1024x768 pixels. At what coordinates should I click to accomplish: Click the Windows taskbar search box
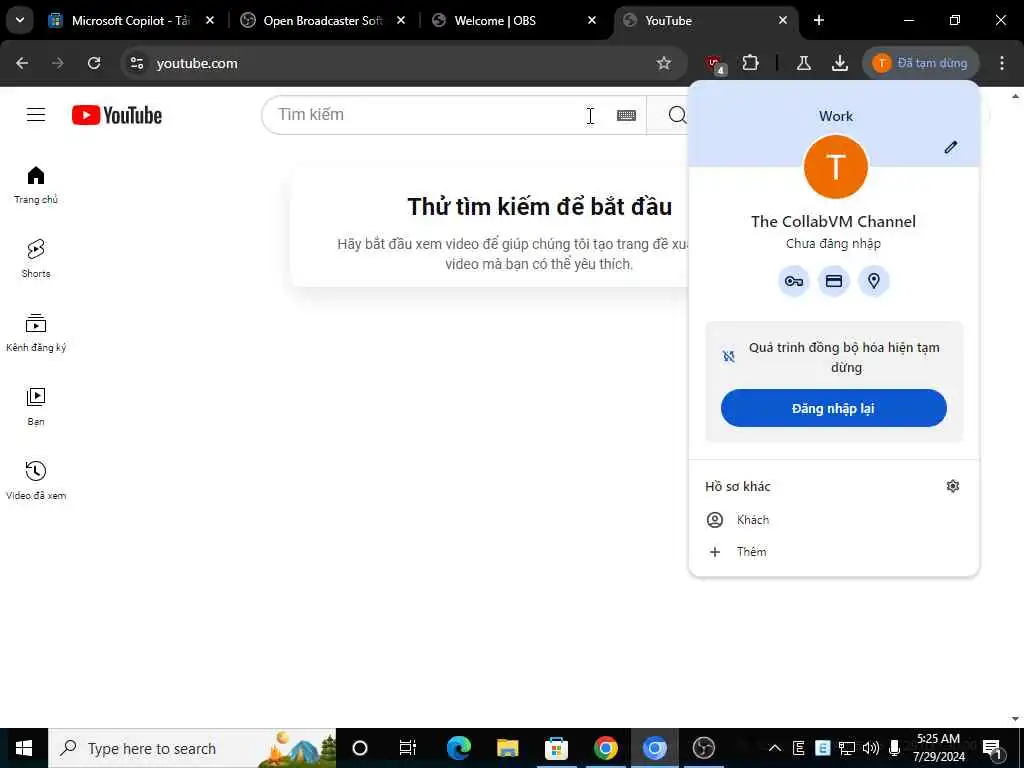coord(192,748)
